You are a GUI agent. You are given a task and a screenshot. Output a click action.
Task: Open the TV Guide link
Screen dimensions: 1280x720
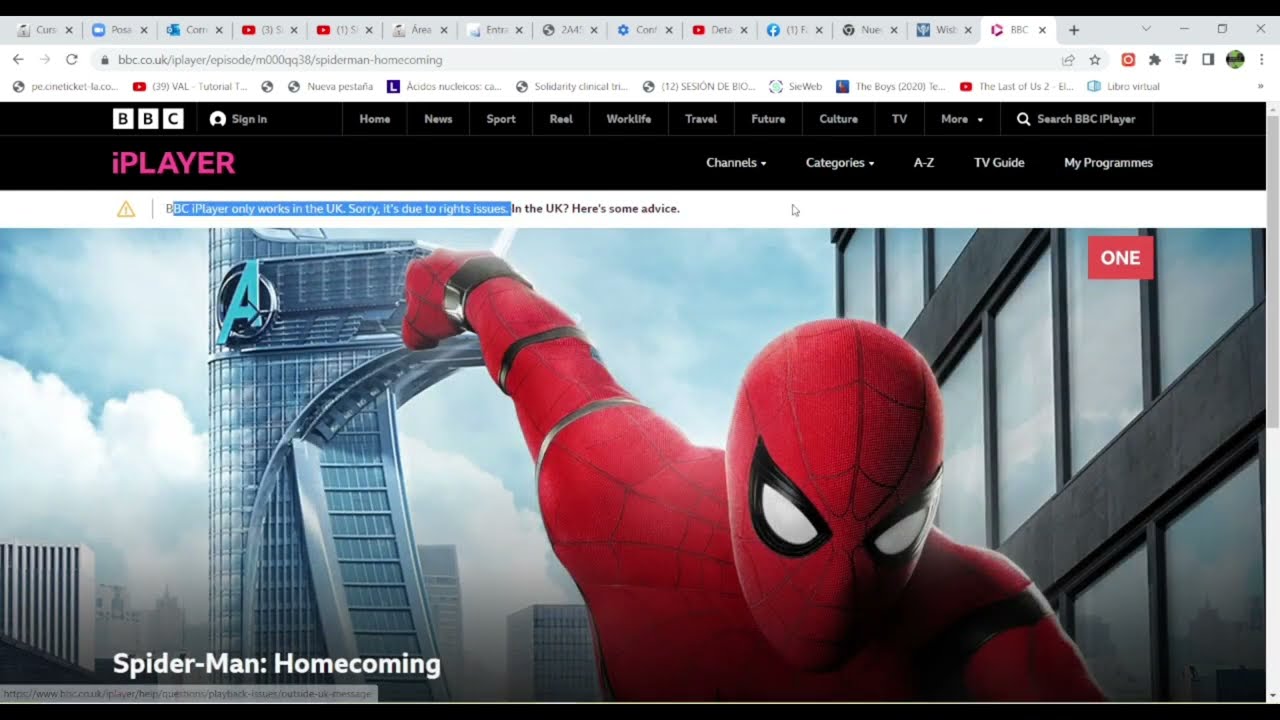(x=999, y=163)
